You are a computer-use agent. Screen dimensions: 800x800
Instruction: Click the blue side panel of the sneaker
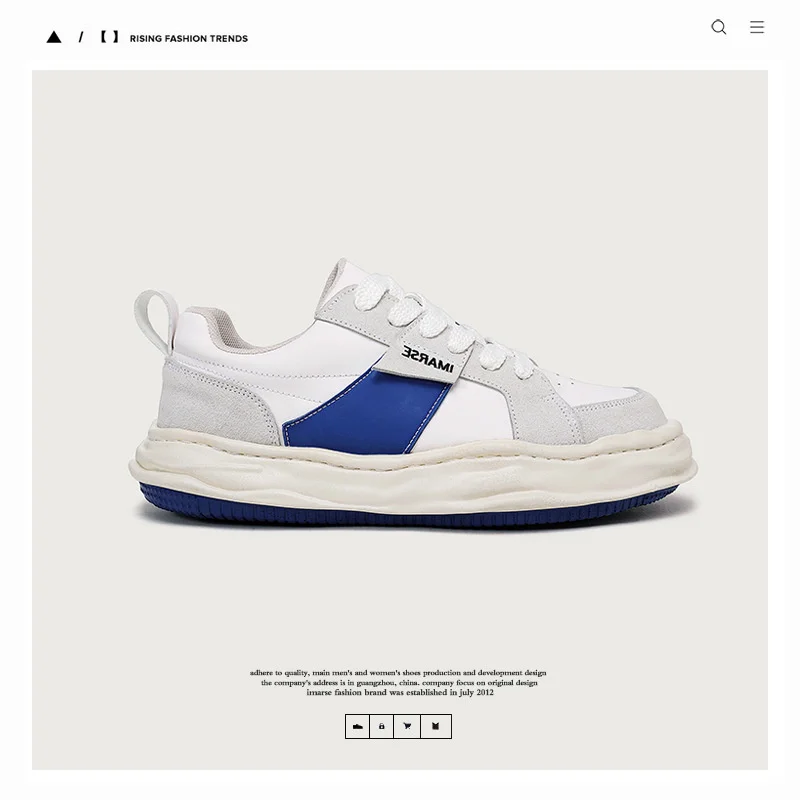click(x=366, y=414)
